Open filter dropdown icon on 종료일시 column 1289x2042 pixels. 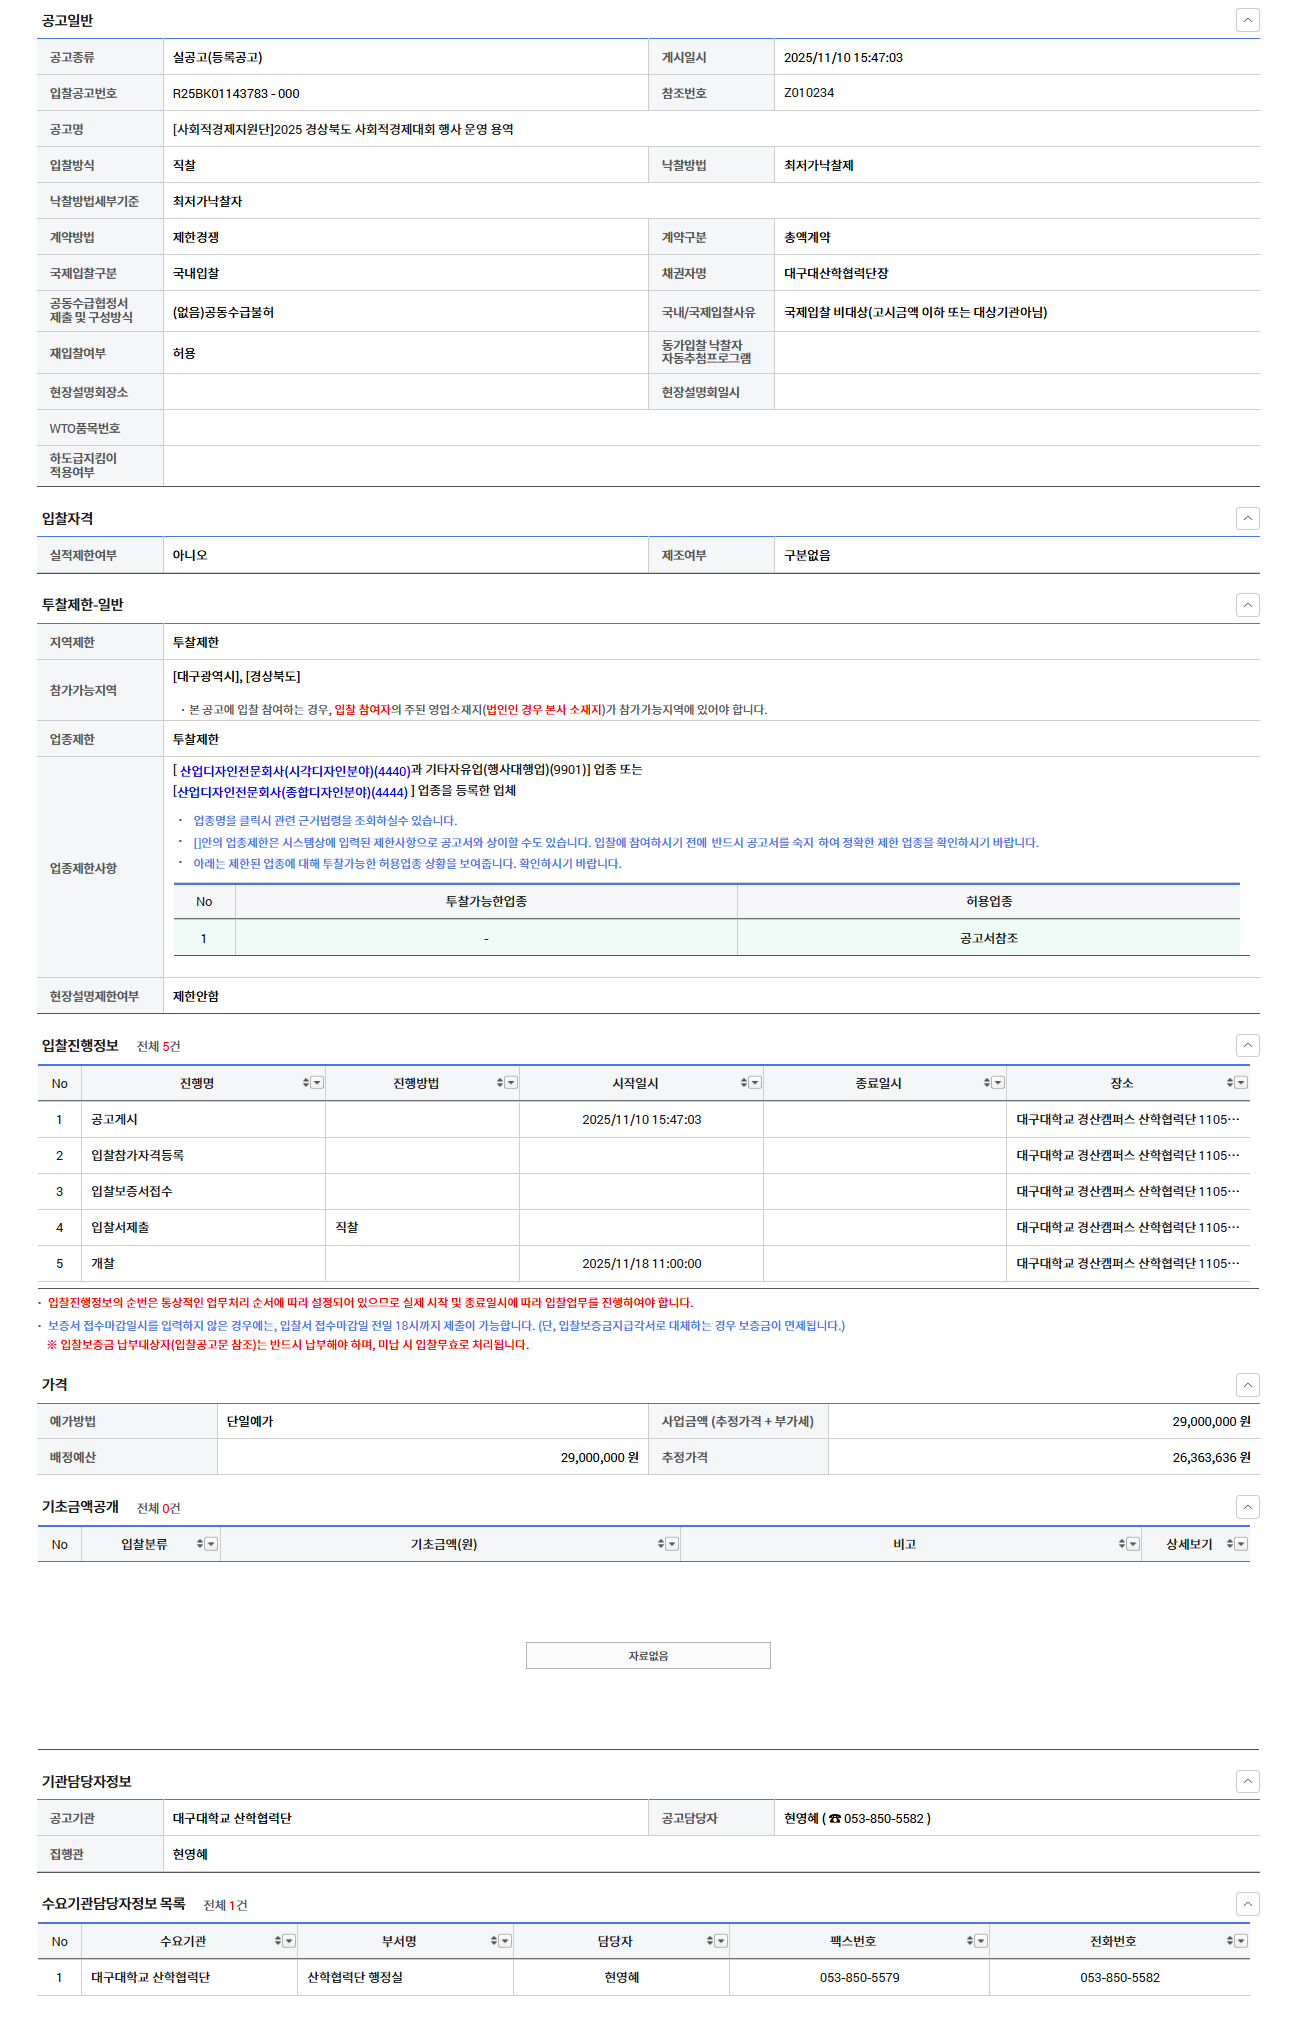[x=998, y=1083]
